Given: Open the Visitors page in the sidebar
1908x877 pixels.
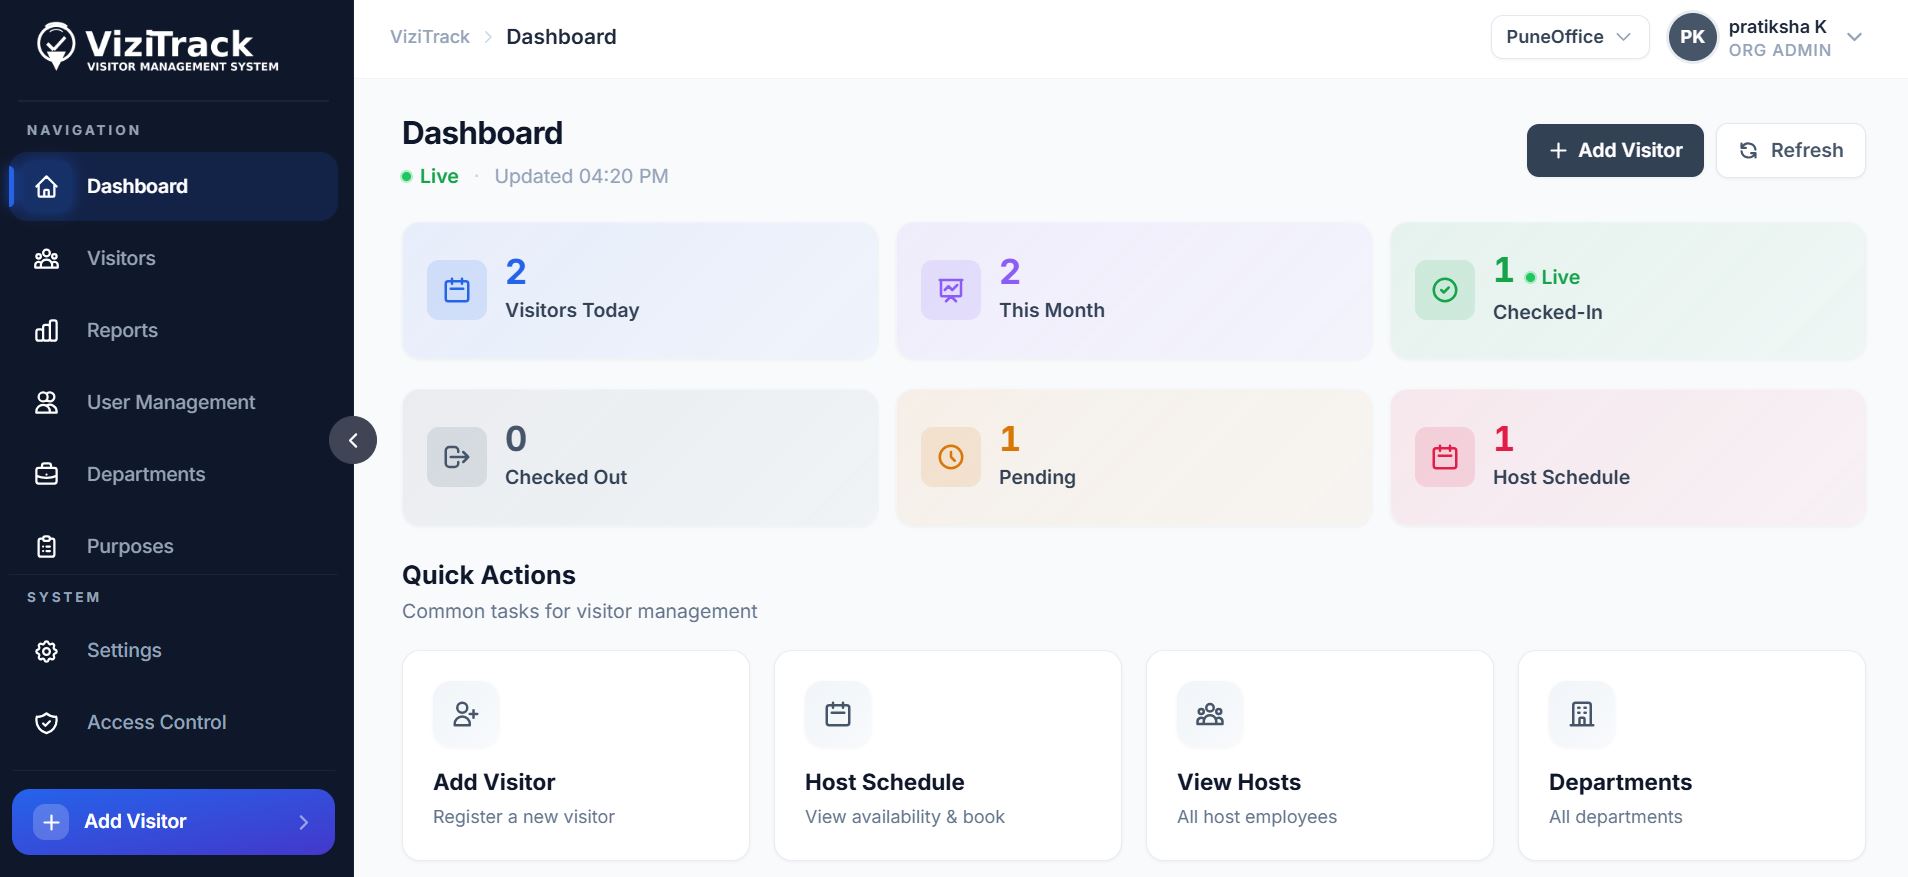Looking at the screenshot, I should click(173, 258).
